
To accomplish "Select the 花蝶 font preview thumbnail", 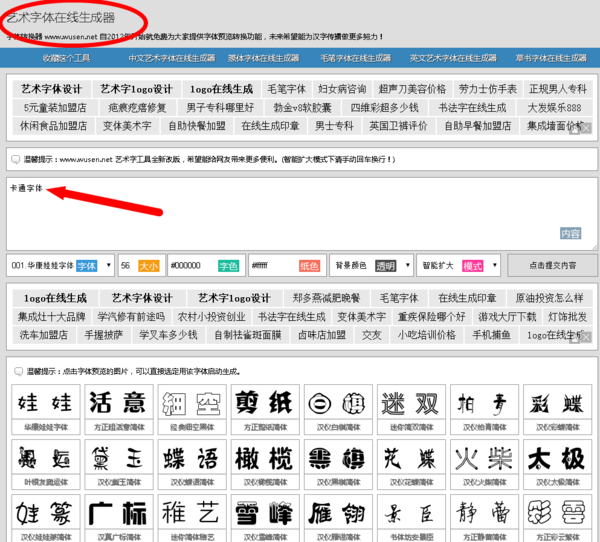I will tap(411, 465).
